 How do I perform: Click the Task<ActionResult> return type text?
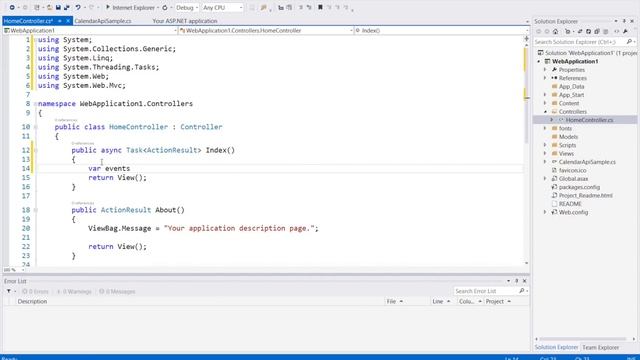tap(164, 150)
